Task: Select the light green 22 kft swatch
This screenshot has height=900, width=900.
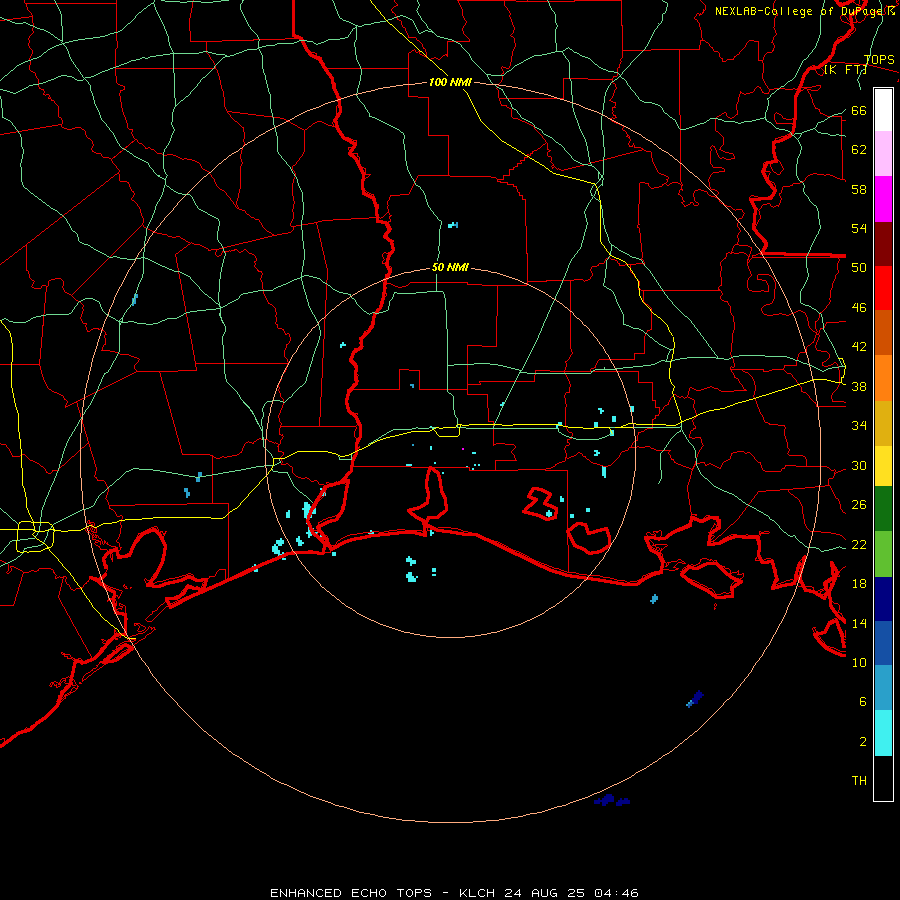Action: pyautogui.click(x=883, y=554)
